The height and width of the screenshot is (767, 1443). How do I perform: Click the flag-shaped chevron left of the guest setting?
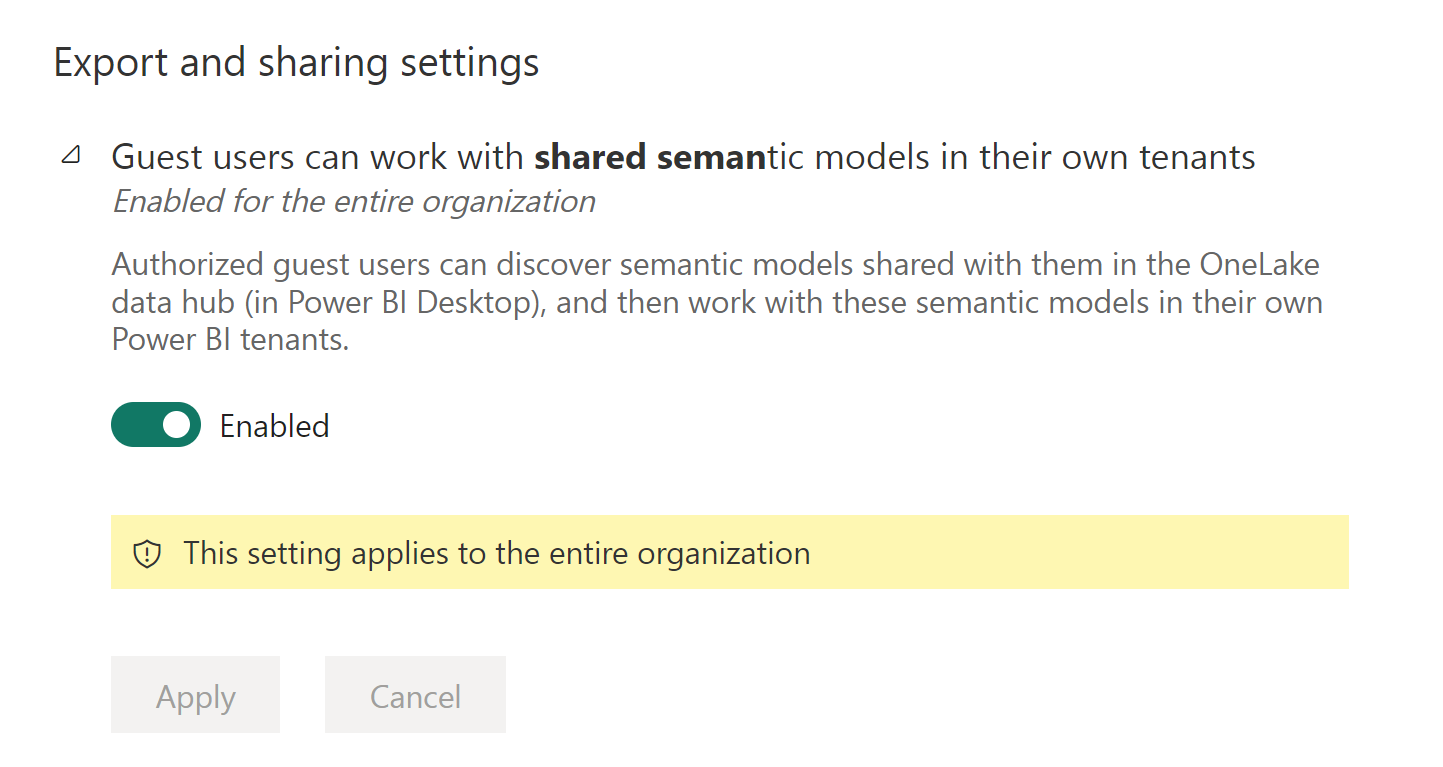point(71,155)
